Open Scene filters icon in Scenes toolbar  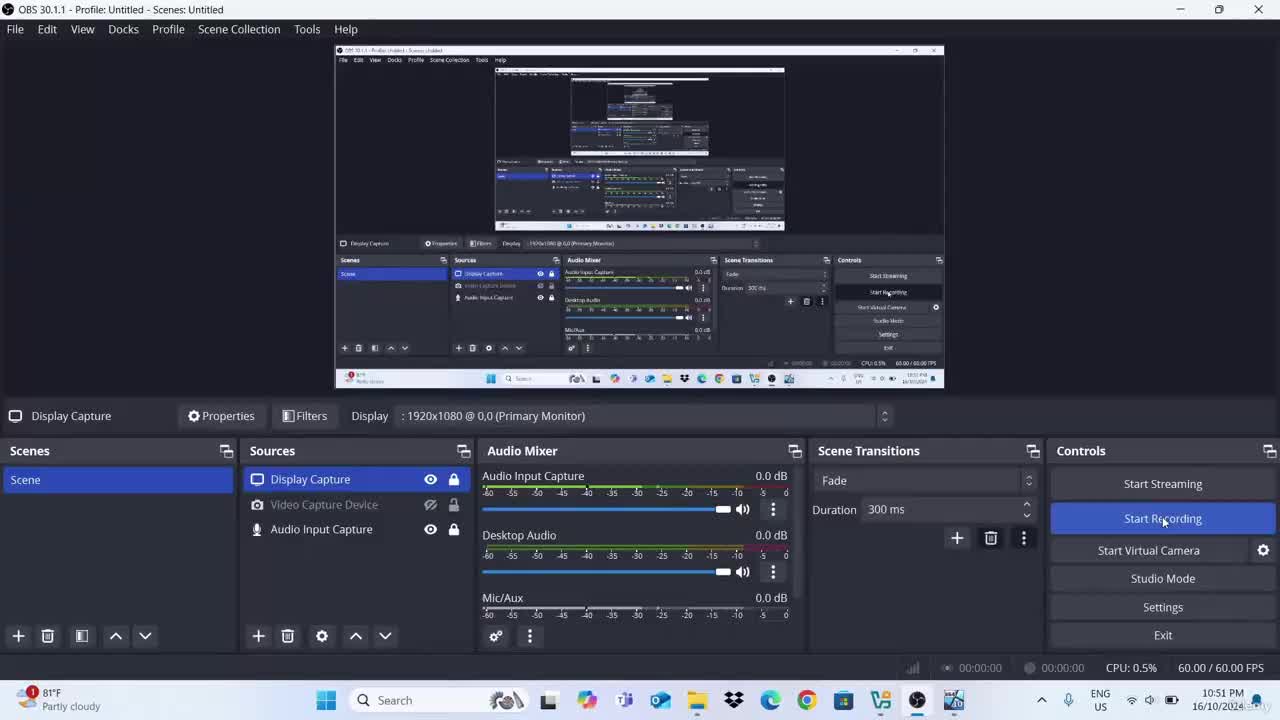[82, 636]
